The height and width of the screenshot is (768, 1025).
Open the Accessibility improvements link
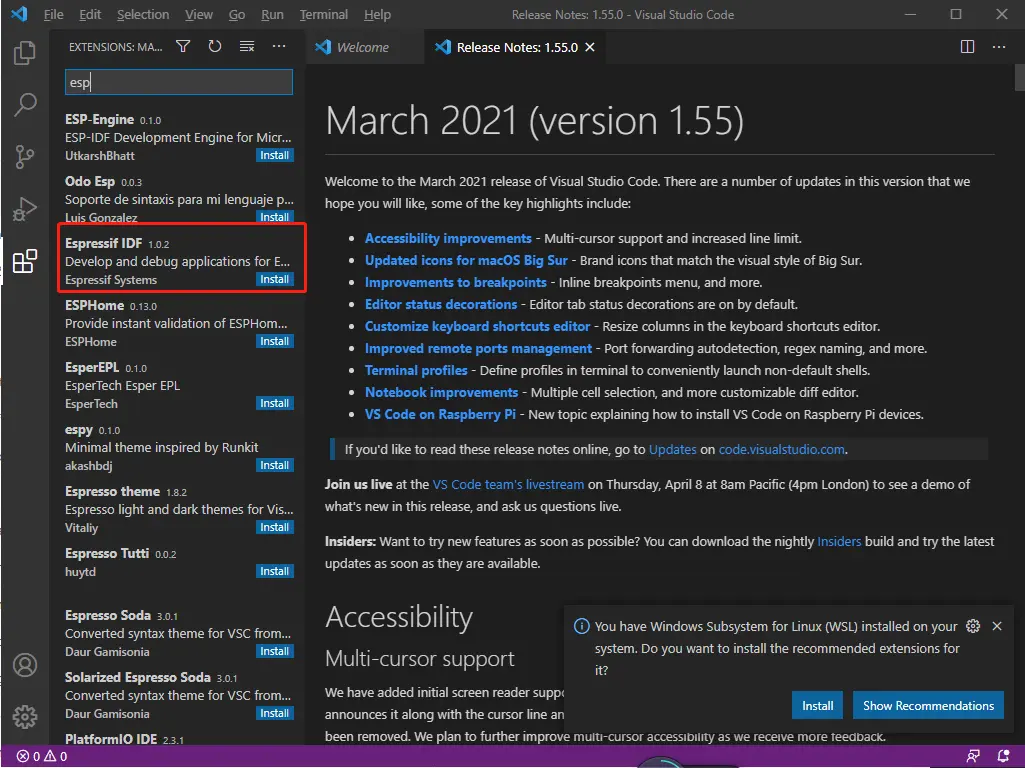(448, 239)
